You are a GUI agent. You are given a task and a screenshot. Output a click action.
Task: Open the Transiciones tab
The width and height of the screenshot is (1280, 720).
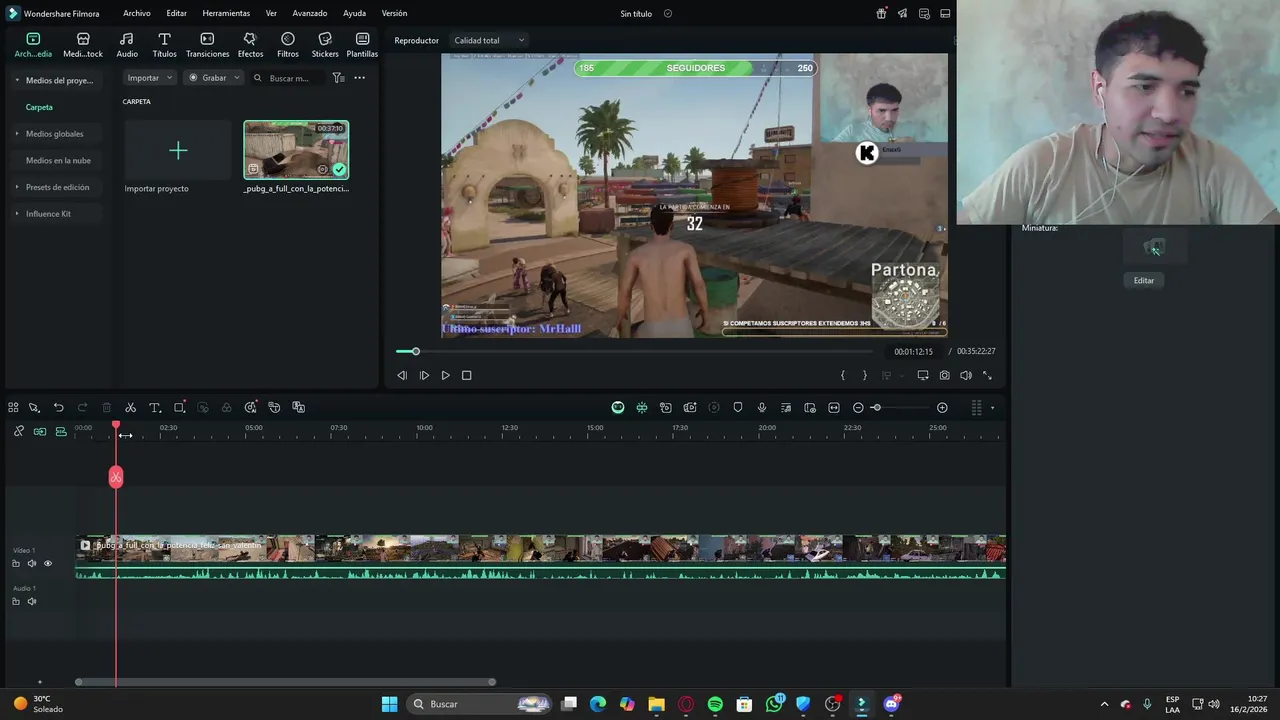207,45
